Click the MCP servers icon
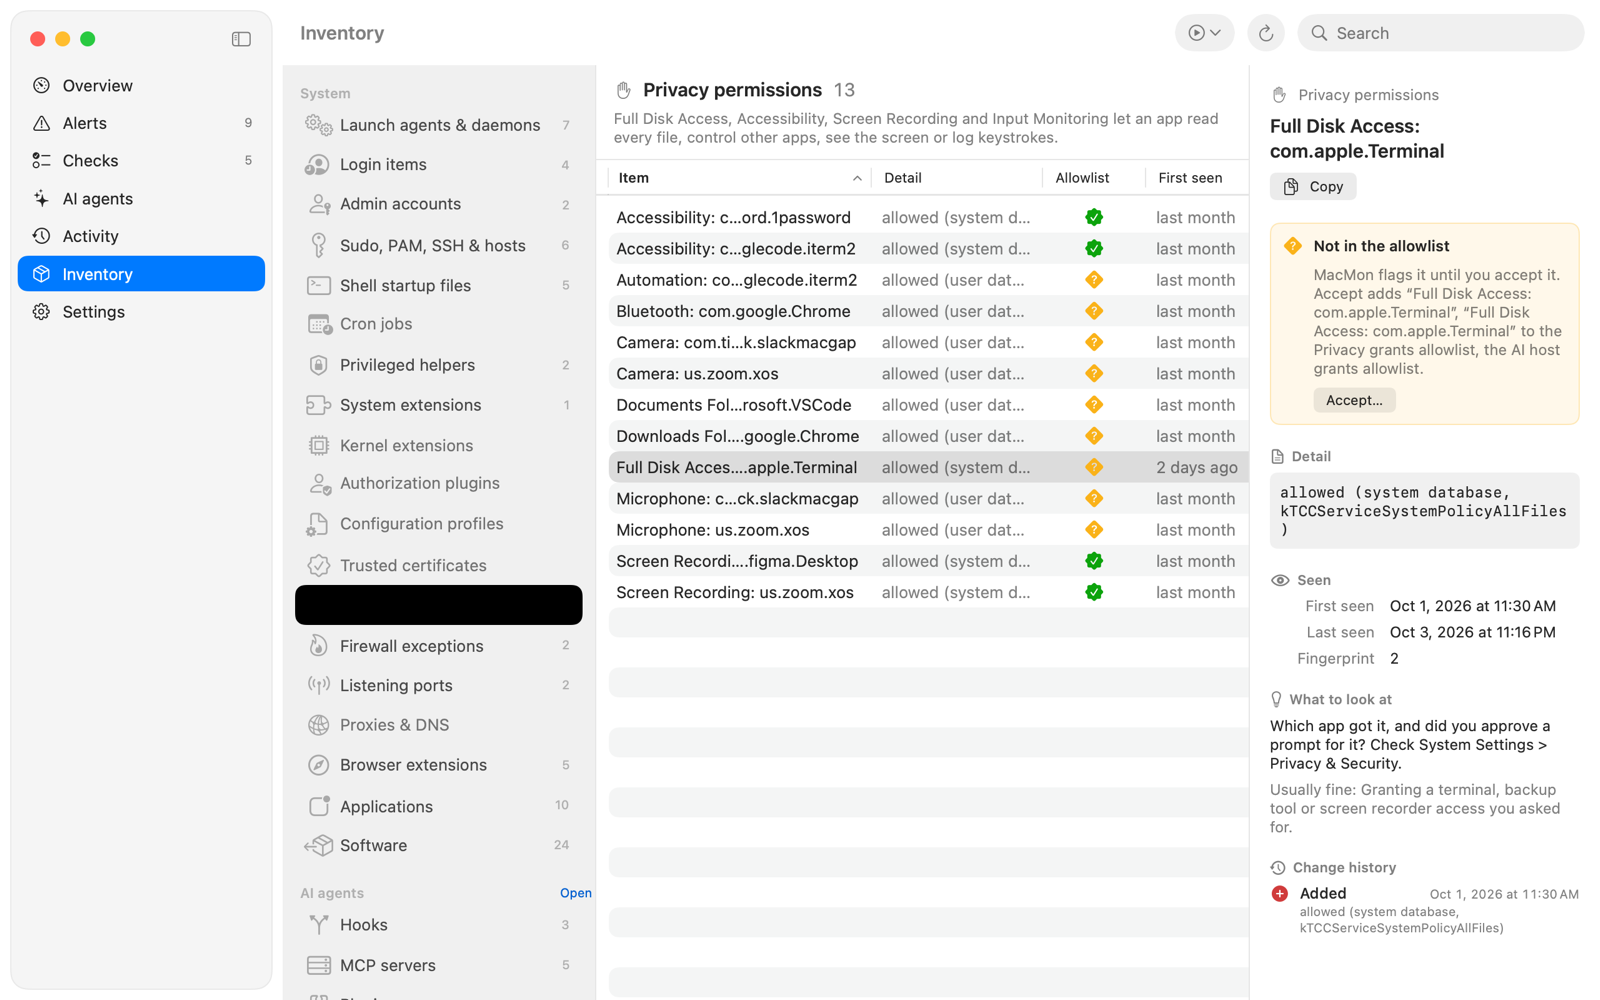 click(319, 965)
